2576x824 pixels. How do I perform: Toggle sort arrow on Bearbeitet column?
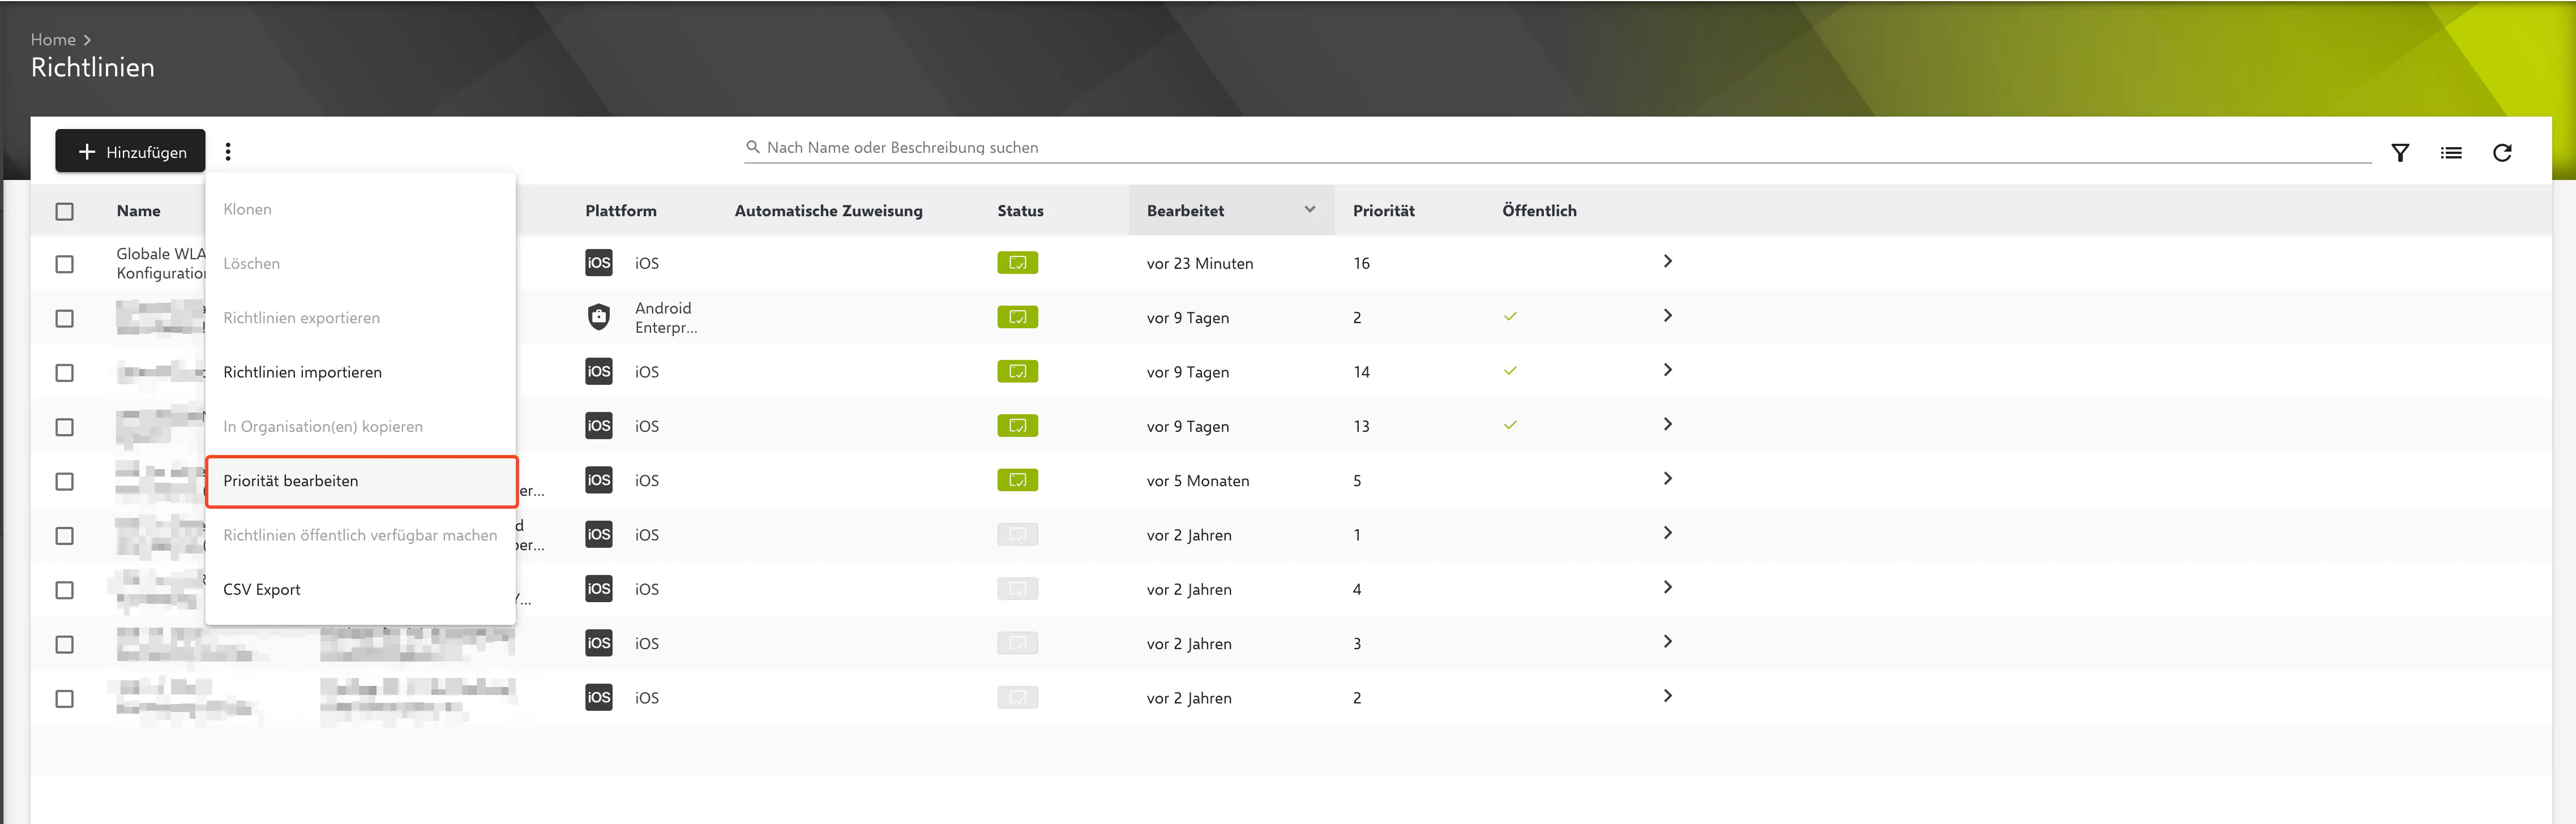(x=1309, y=210)
